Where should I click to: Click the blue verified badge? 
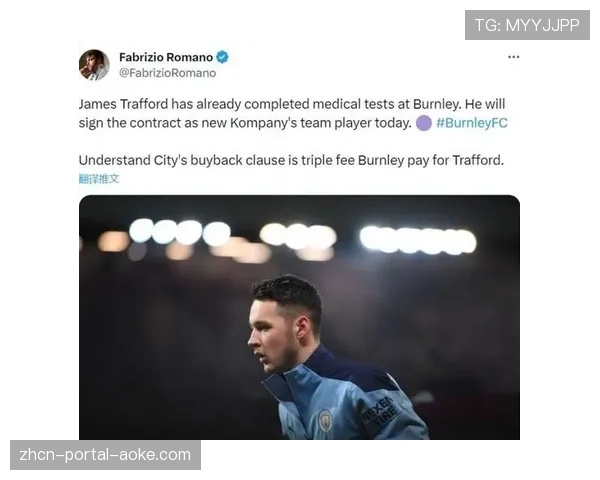pos(222,57)
